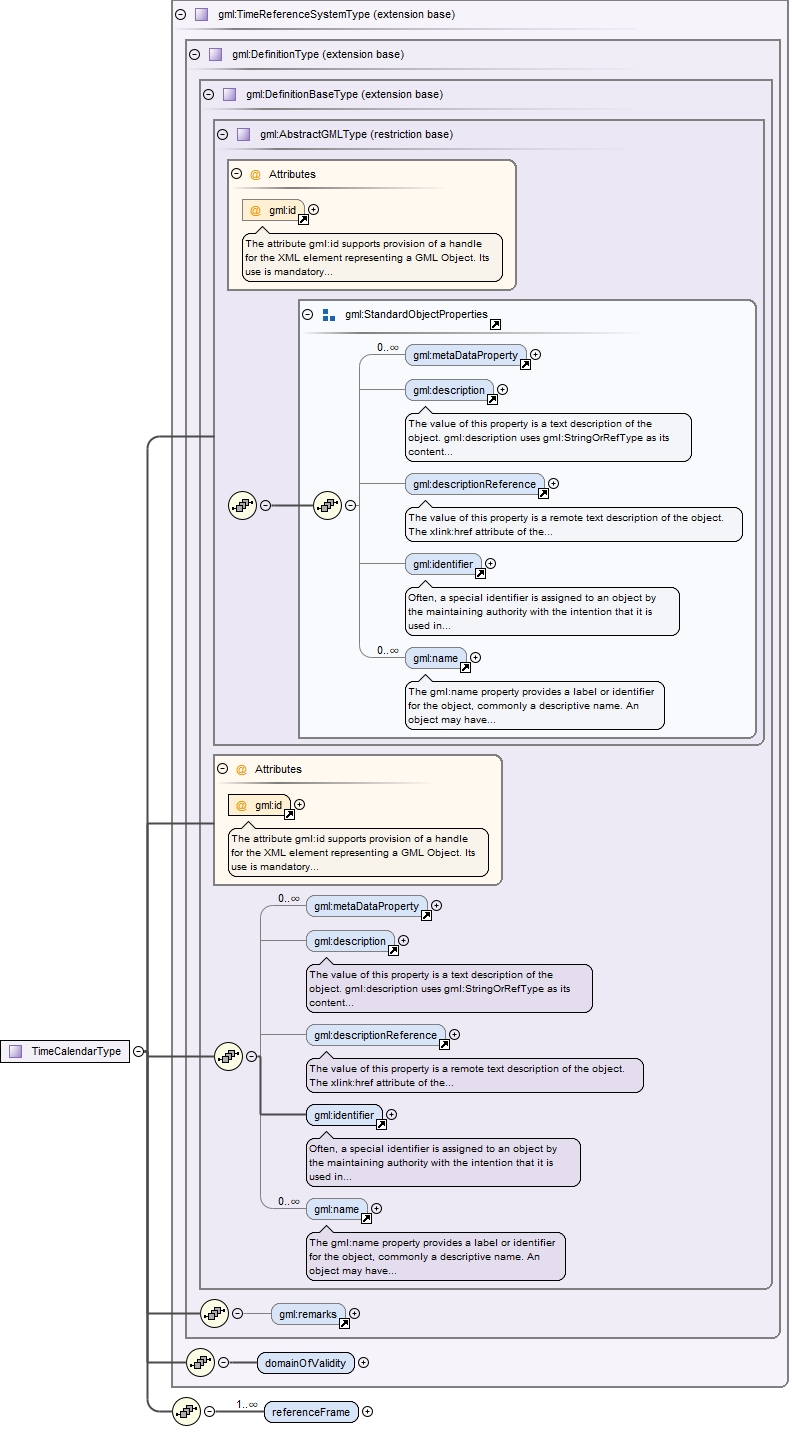The width and height of the screenshot is (790, 1431).
Task: Click the gml:identifier element in lower sequence
Action: click(x=344, y=1115)
